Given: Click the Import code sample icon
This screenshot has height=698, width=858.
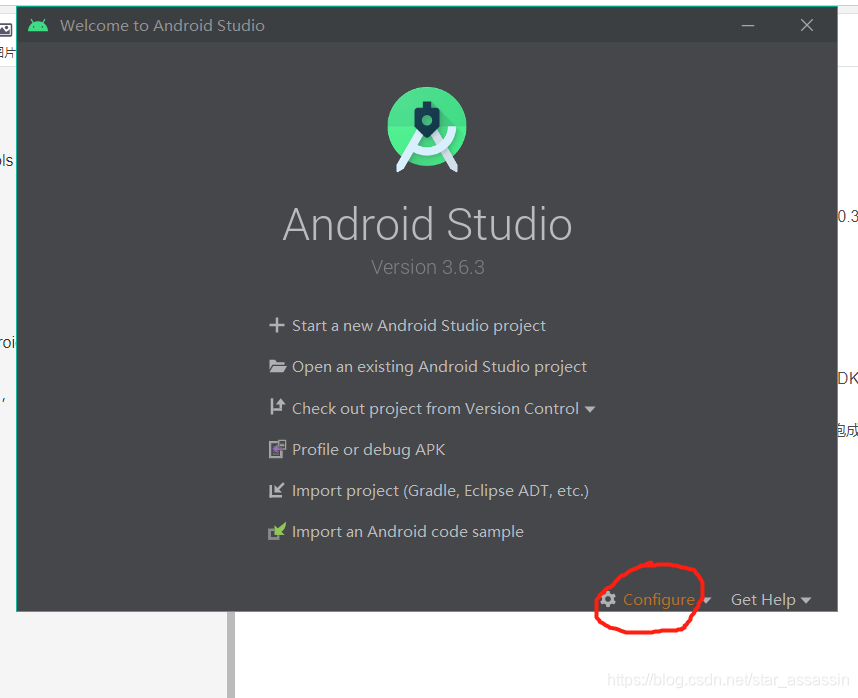Looking at the screenshot, I should [x=277, y=531].
